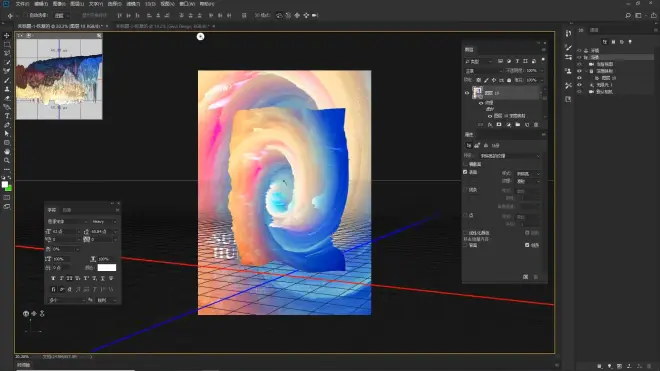The width and height of the screenshot is (660, 371).
Task: Open the second menu in the menu bar
Action: [41, 4]
